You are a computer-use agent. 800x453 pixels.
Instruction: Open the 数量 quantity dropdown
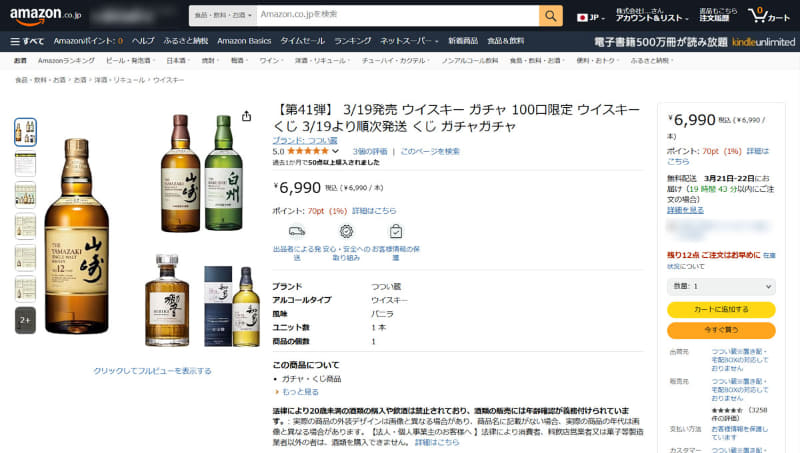tap(721, 287)
